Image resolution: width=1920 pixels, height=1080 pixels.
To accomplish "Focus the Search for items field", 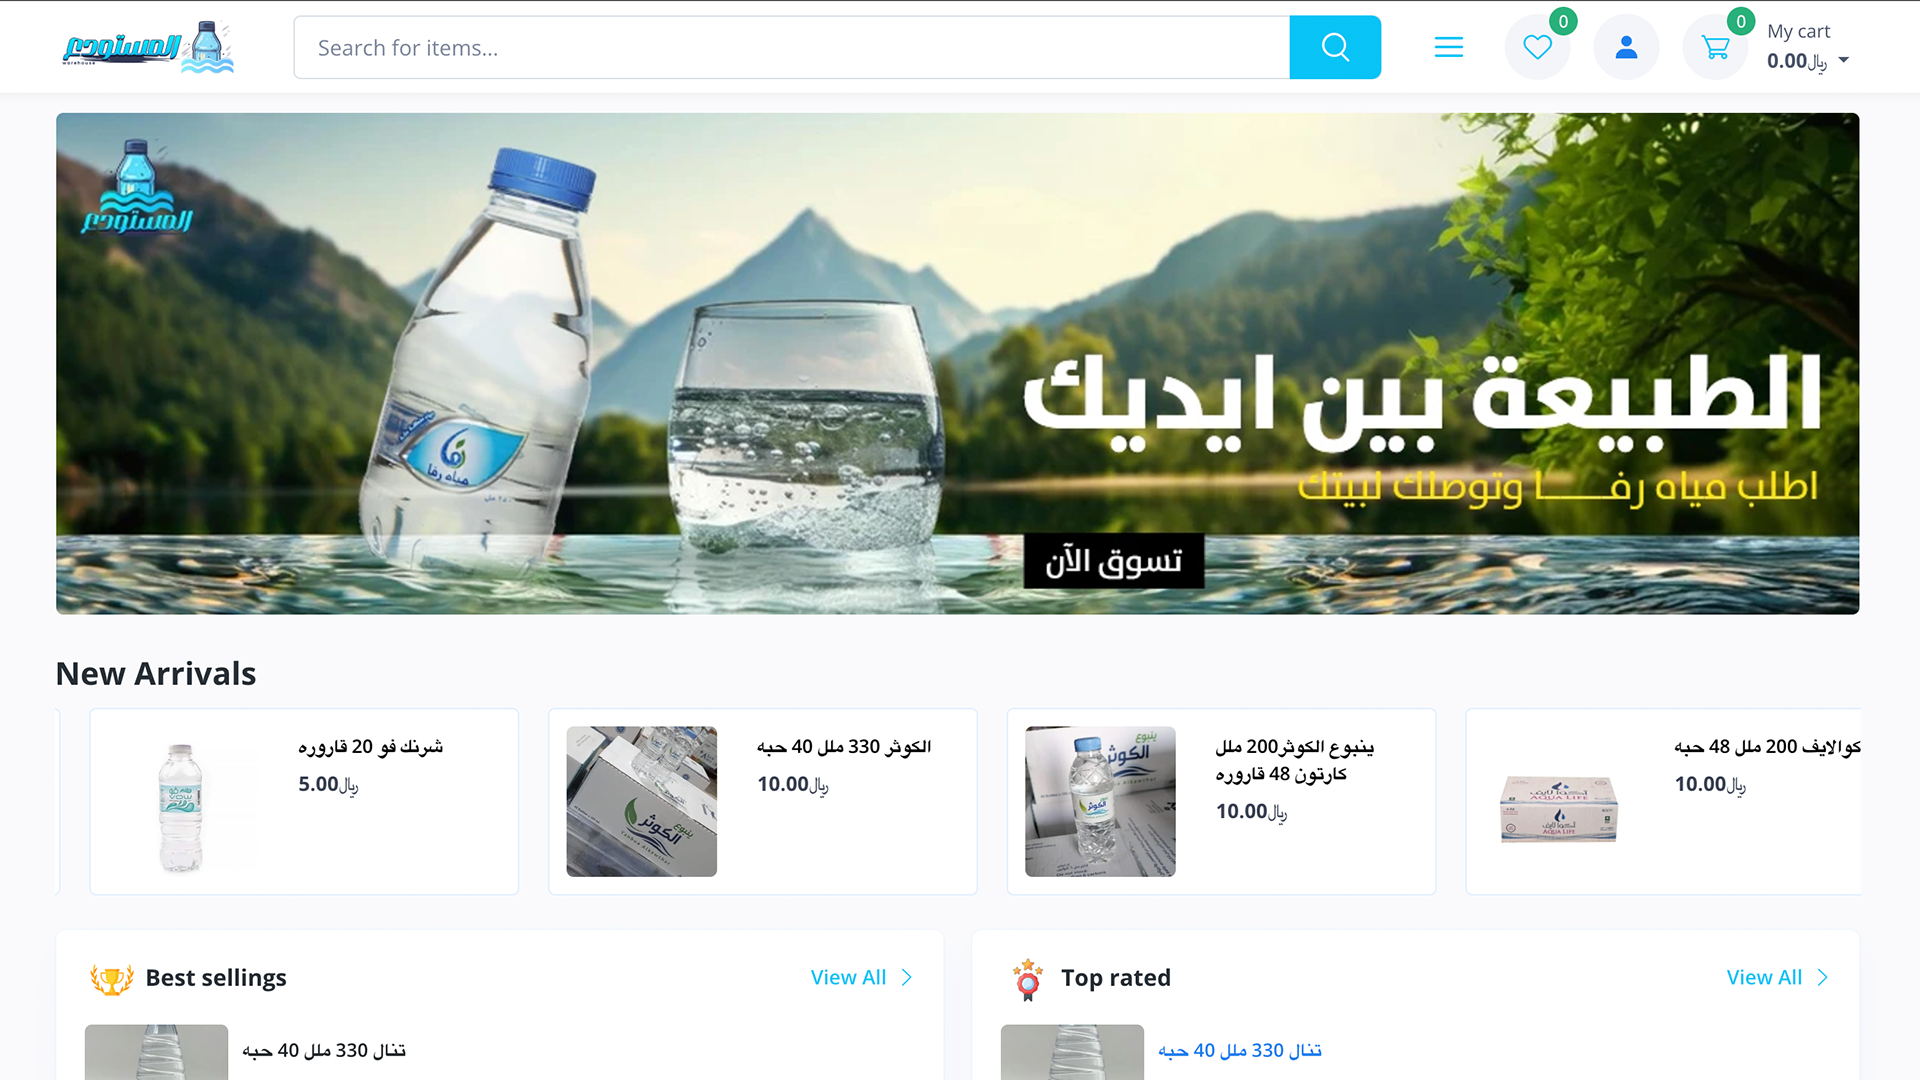I will click(x=792, y=47).
